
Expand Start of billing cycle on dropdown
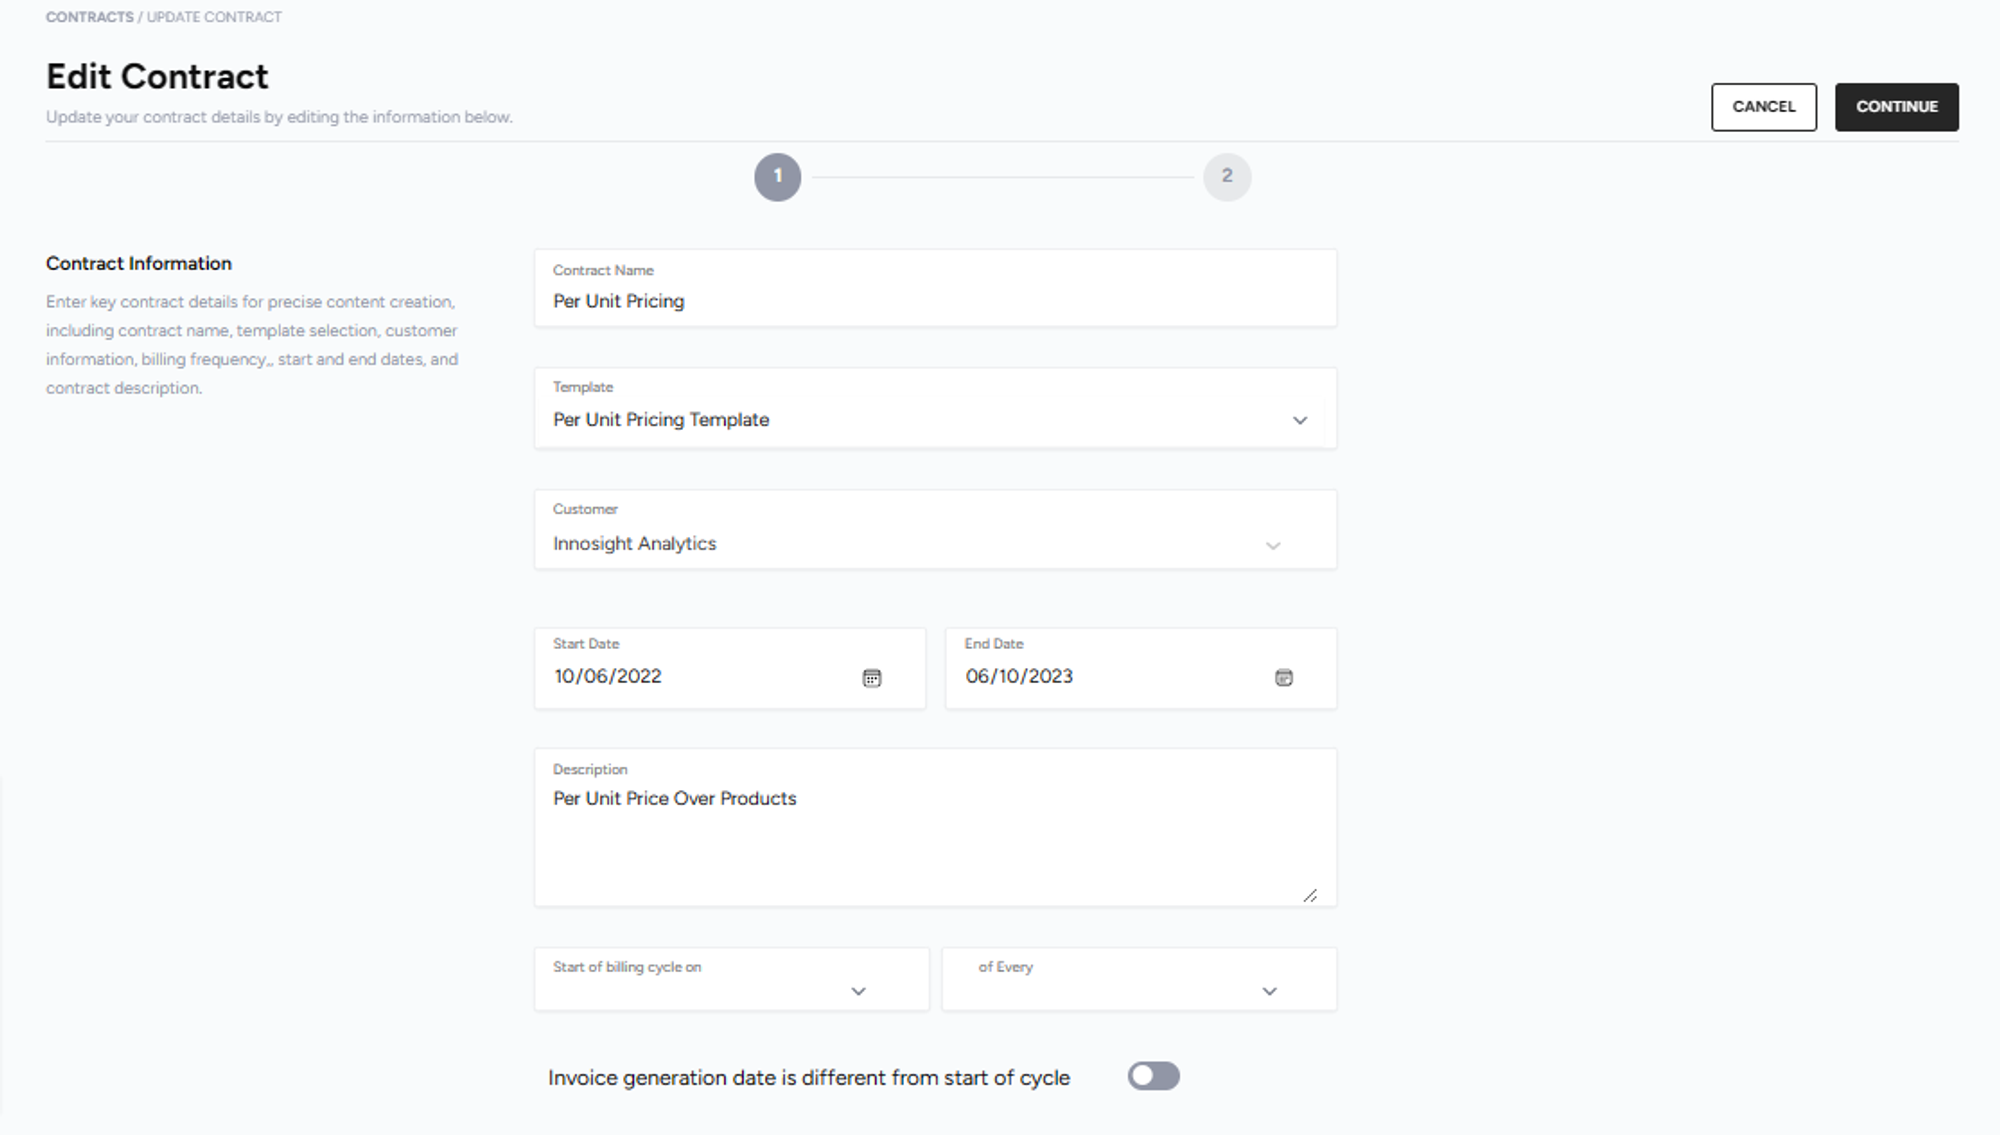(858, 991)
